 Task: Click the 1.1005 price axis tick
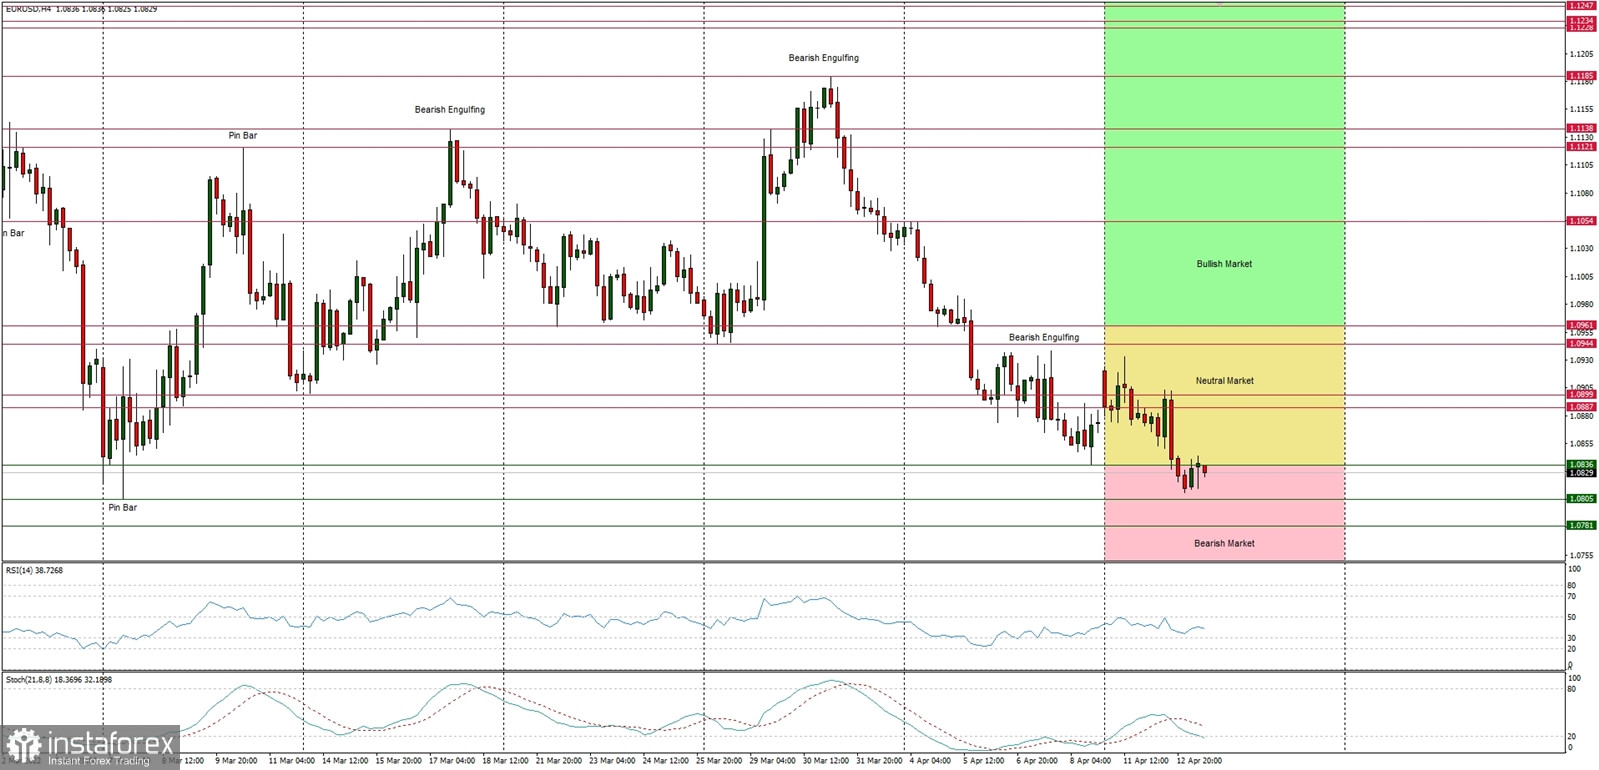point(1581,277)
